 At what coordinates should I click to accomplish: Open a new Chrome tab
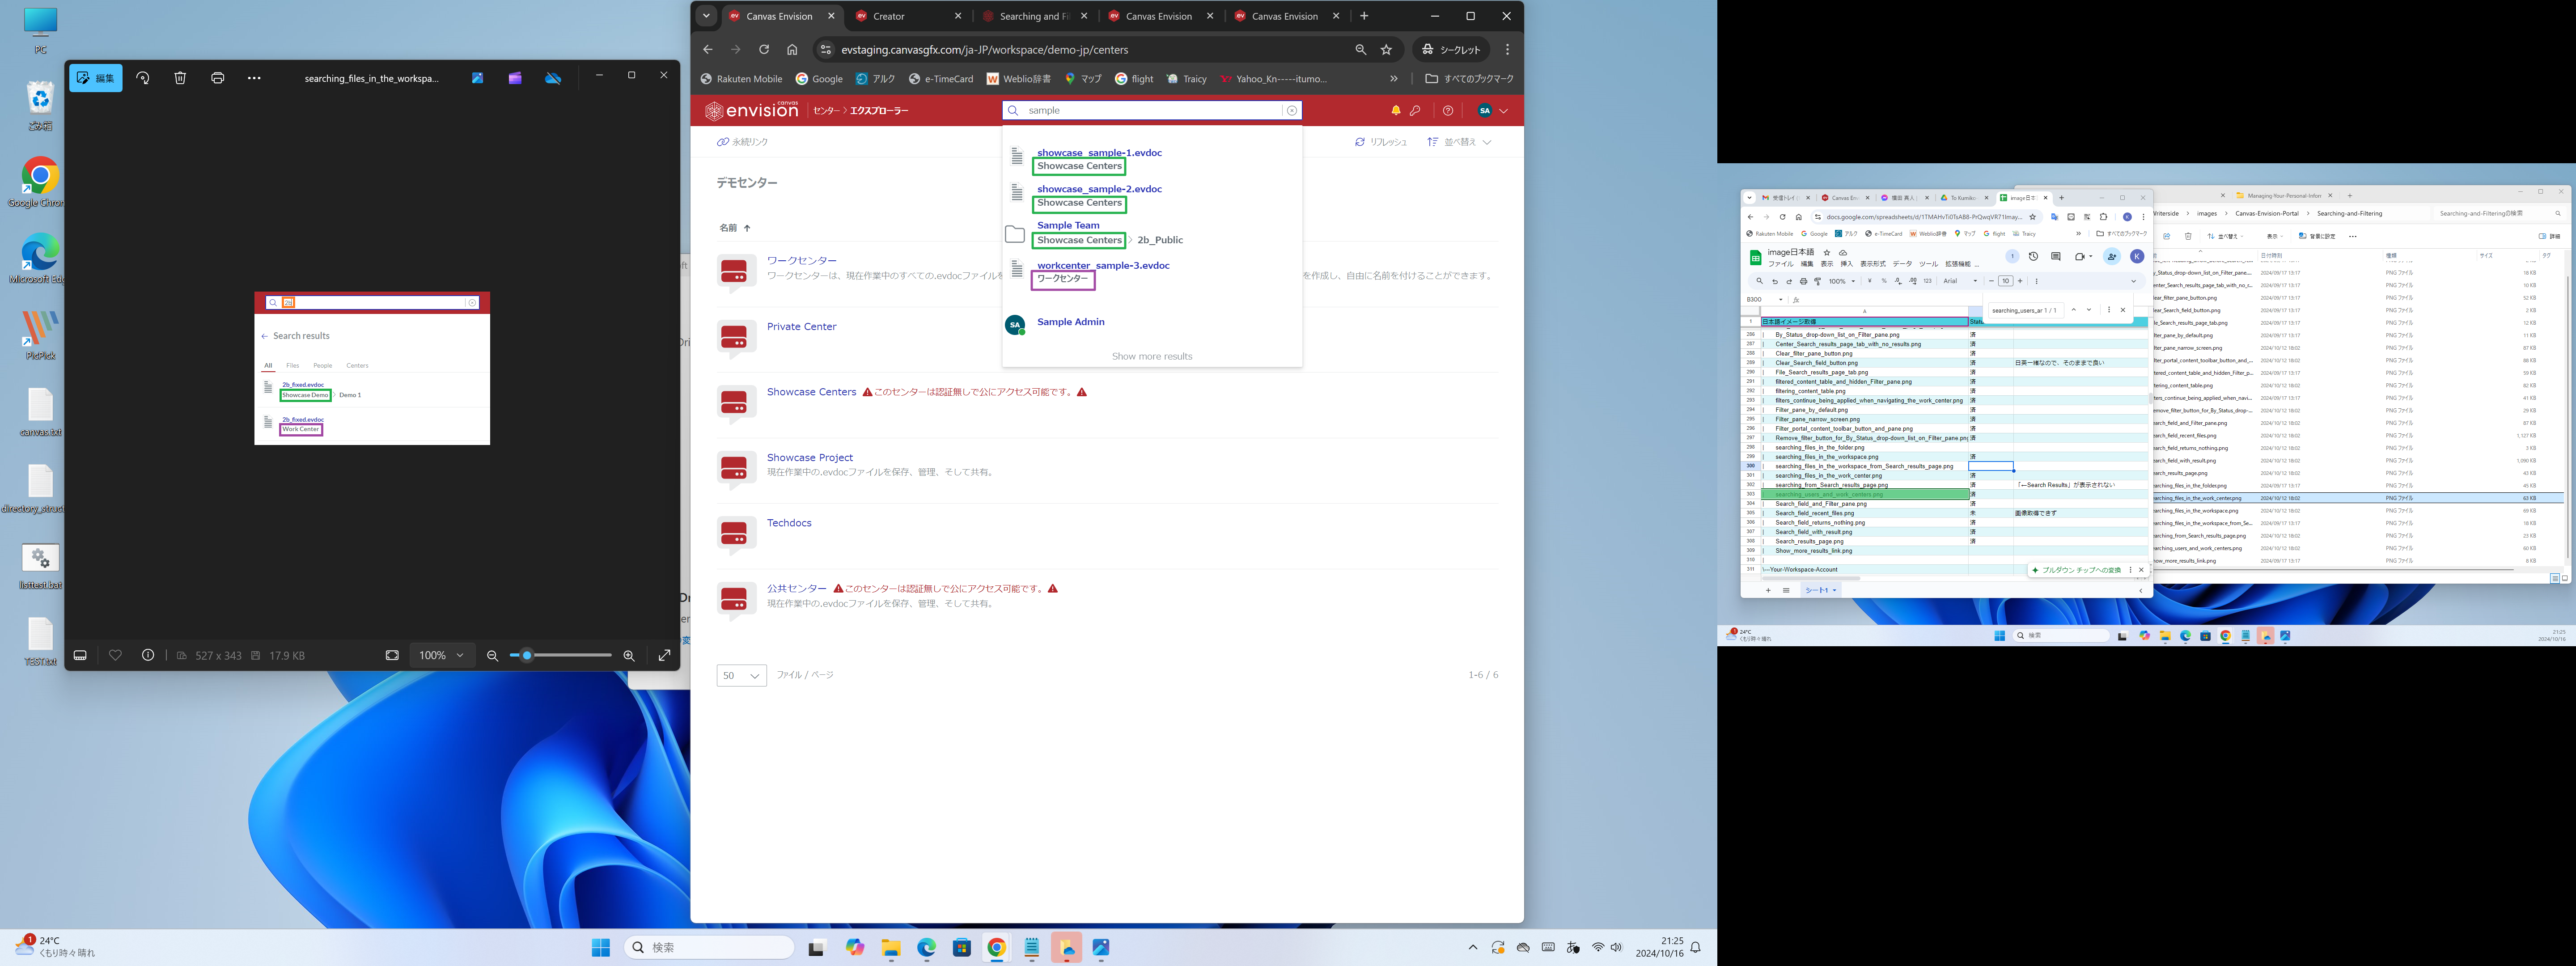pos(1364,16)
